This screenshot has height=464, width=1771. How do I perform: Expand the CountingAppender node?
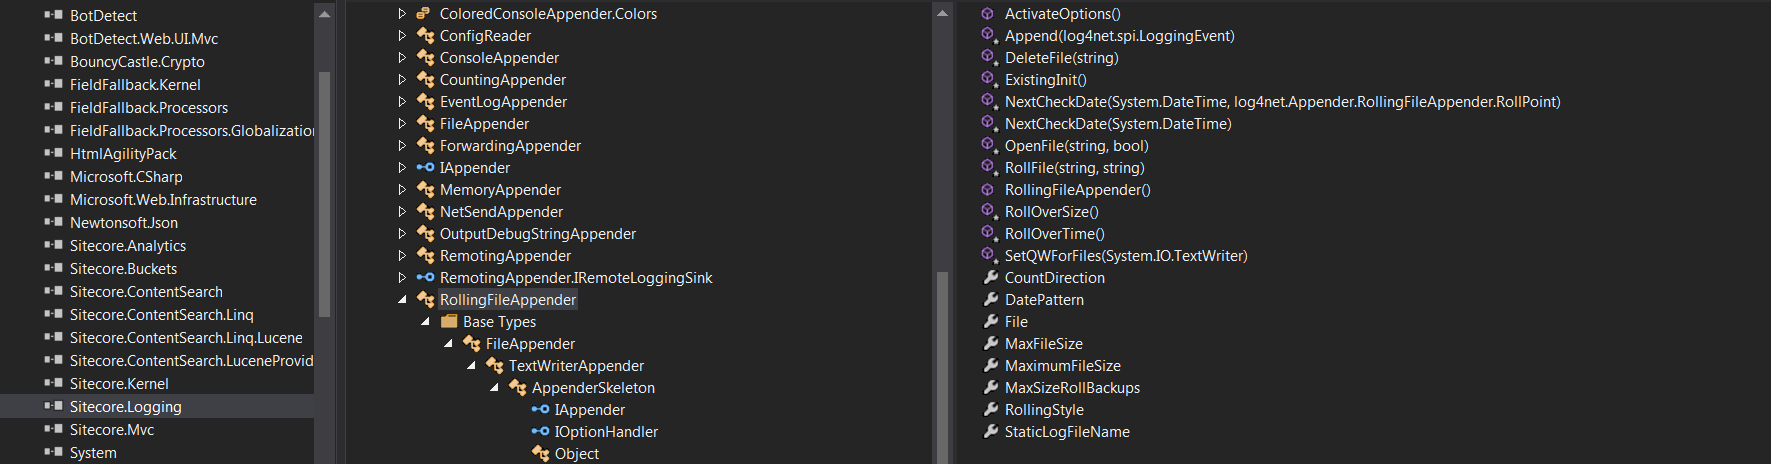(402, 80)
